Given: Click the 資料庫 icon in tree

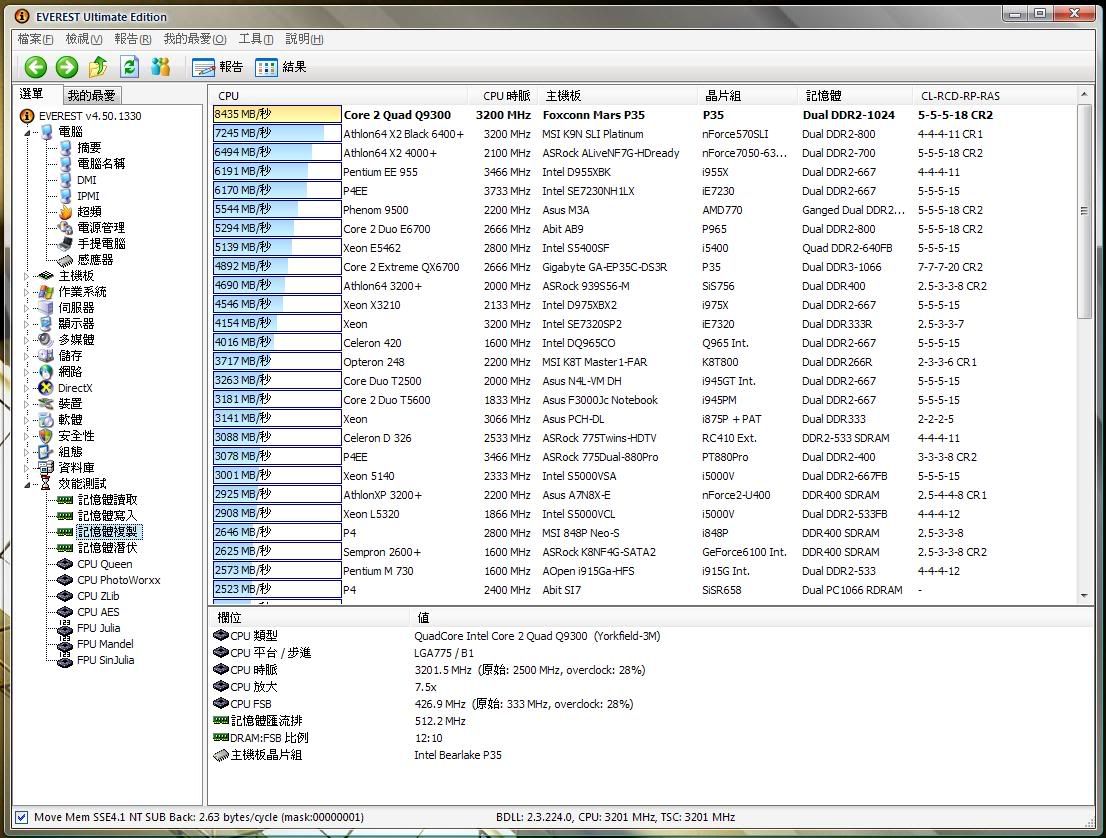Looking at the screenshot, I should 46,468.
